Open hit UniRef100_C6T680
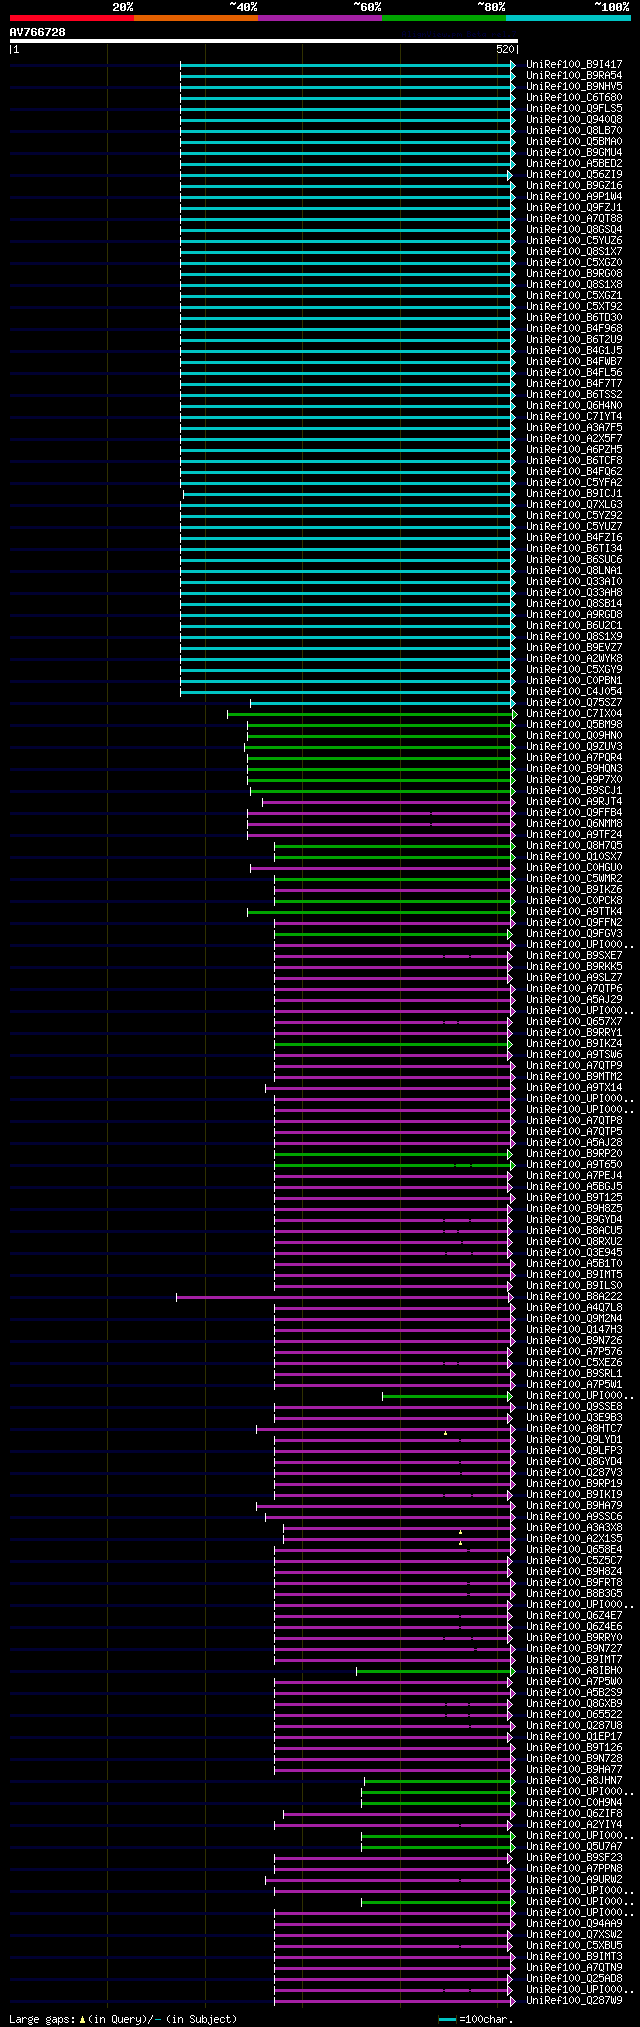The width and height of the screenshot is (640, 2027). 574,97
